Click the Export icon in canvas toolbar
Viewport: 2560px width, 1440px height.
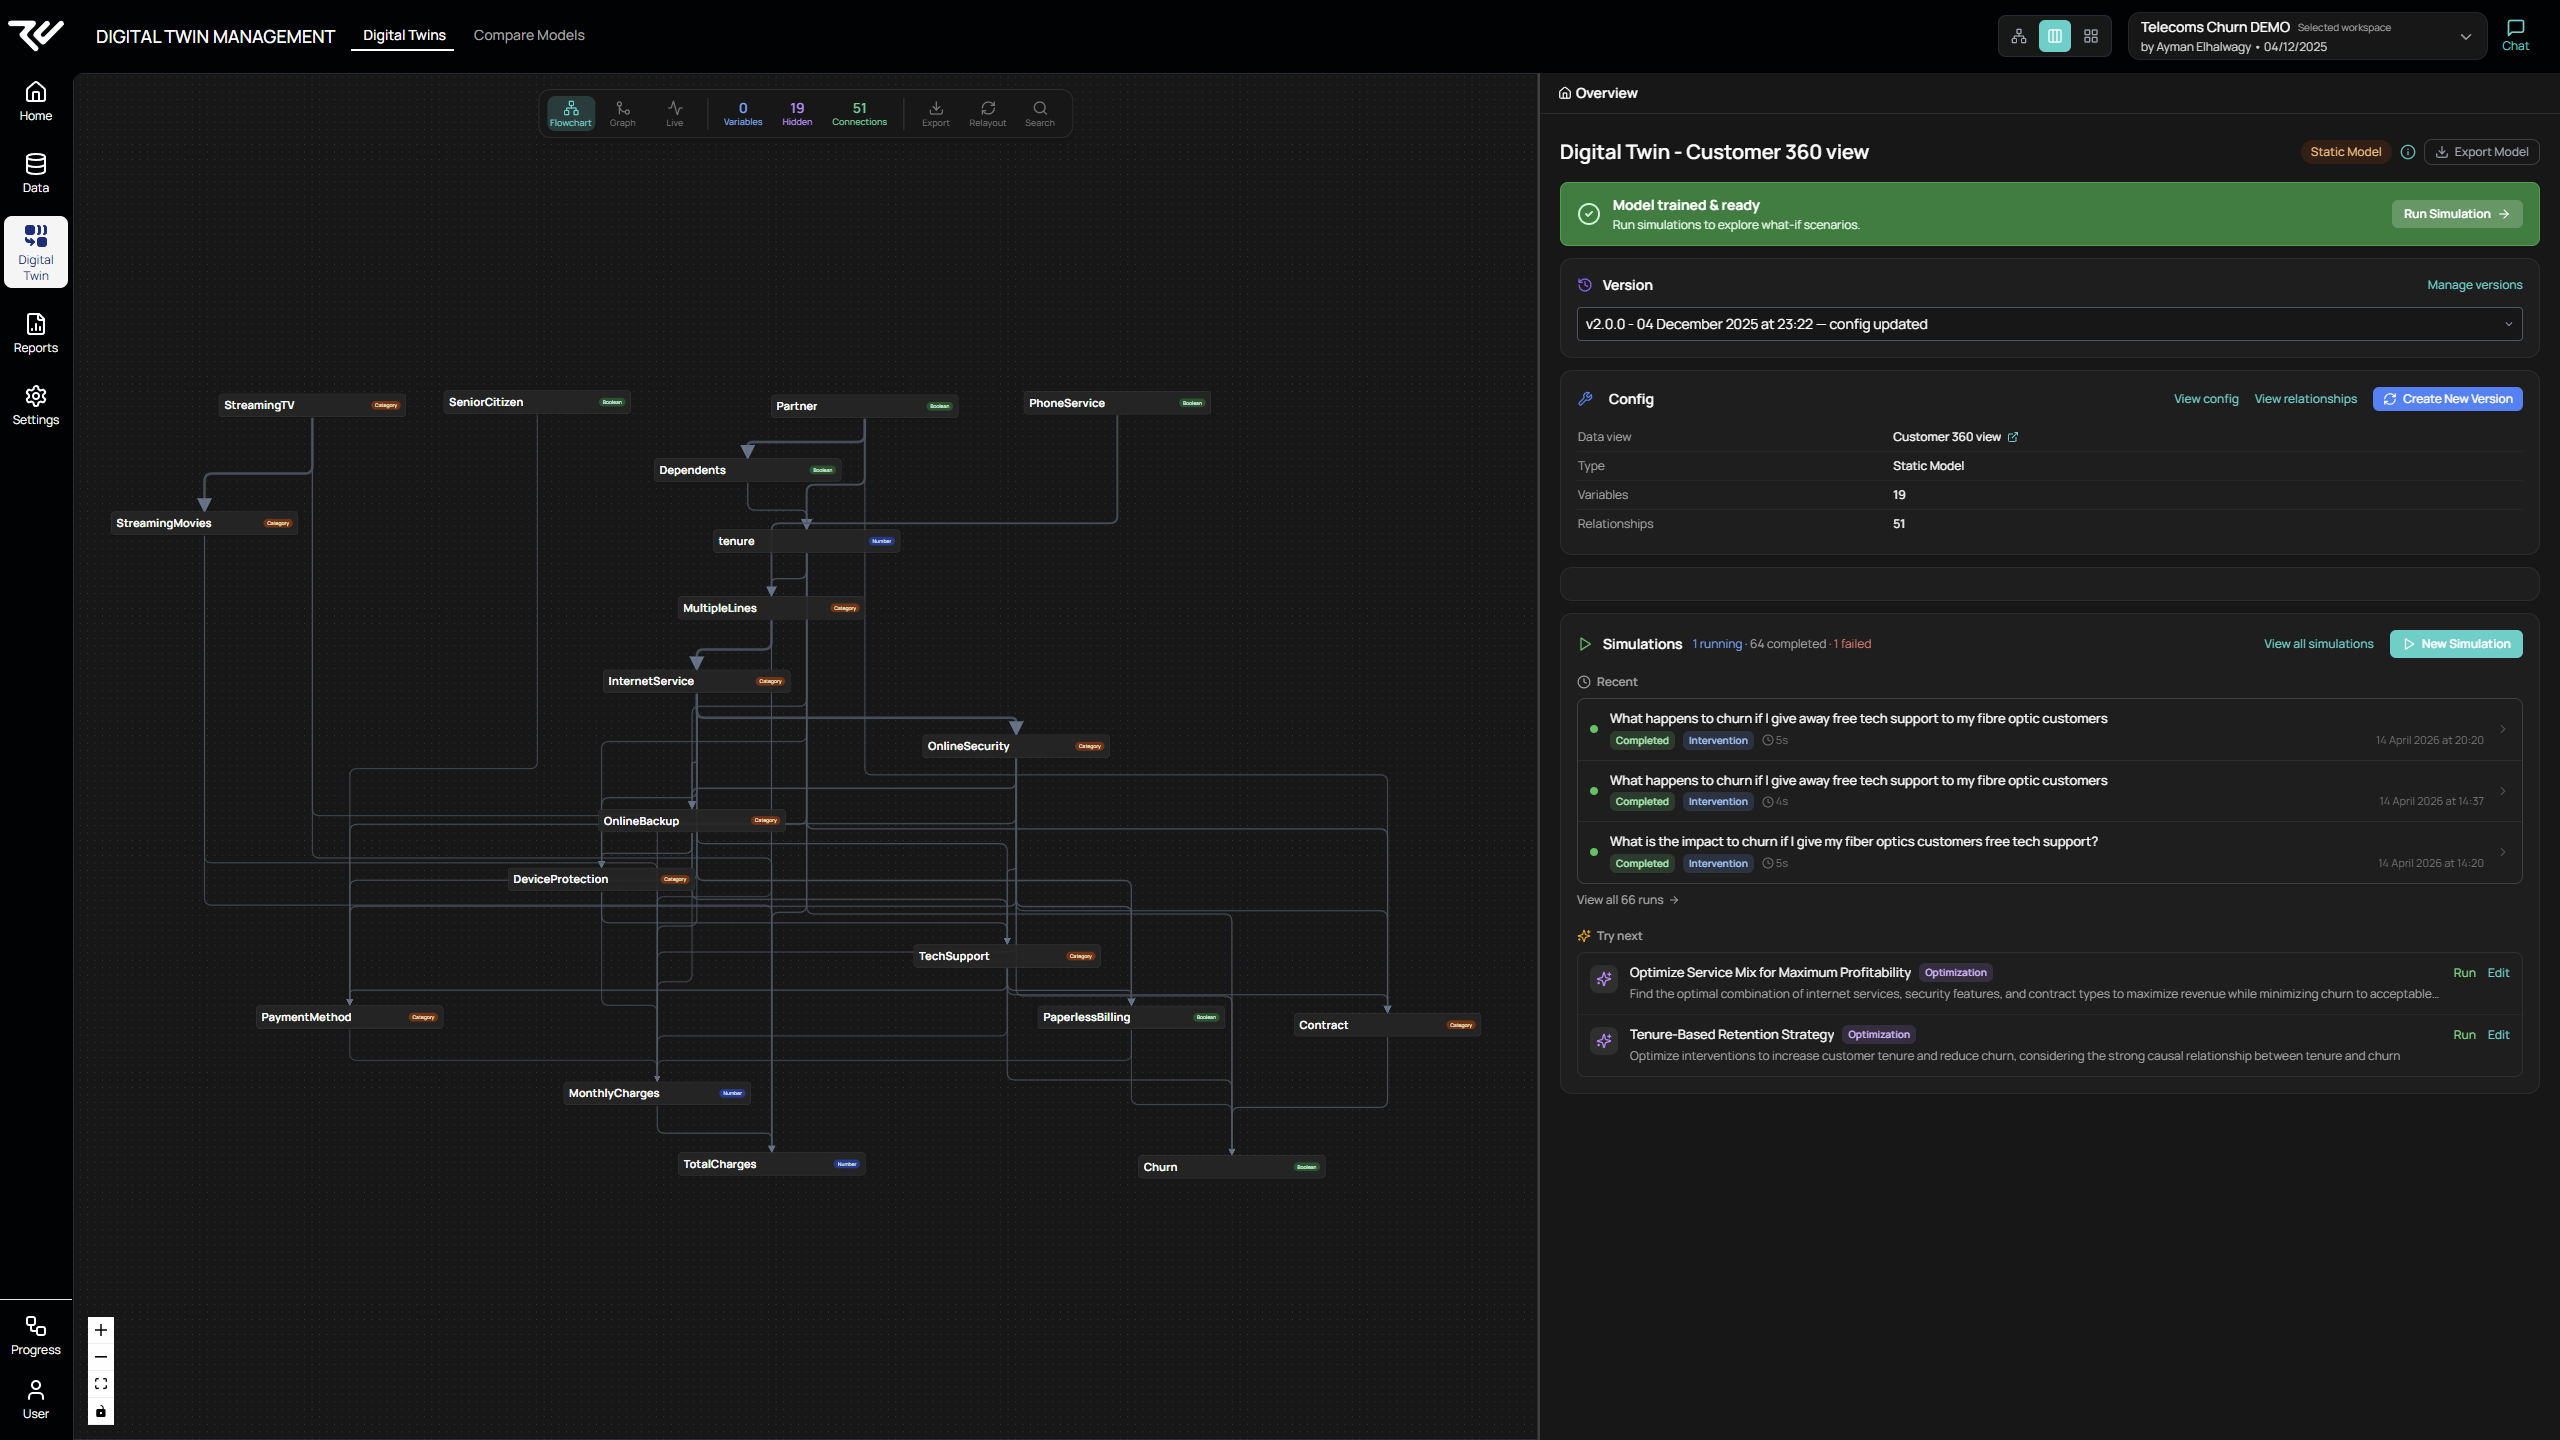coord(935,112)
